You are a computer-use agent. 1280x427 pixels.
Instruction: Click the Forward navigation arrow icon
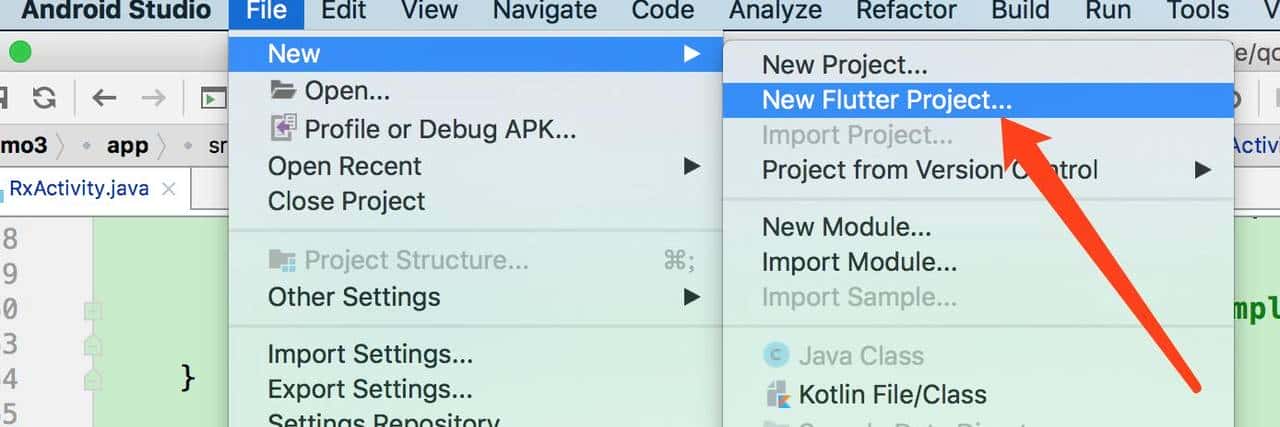(153, 98)
